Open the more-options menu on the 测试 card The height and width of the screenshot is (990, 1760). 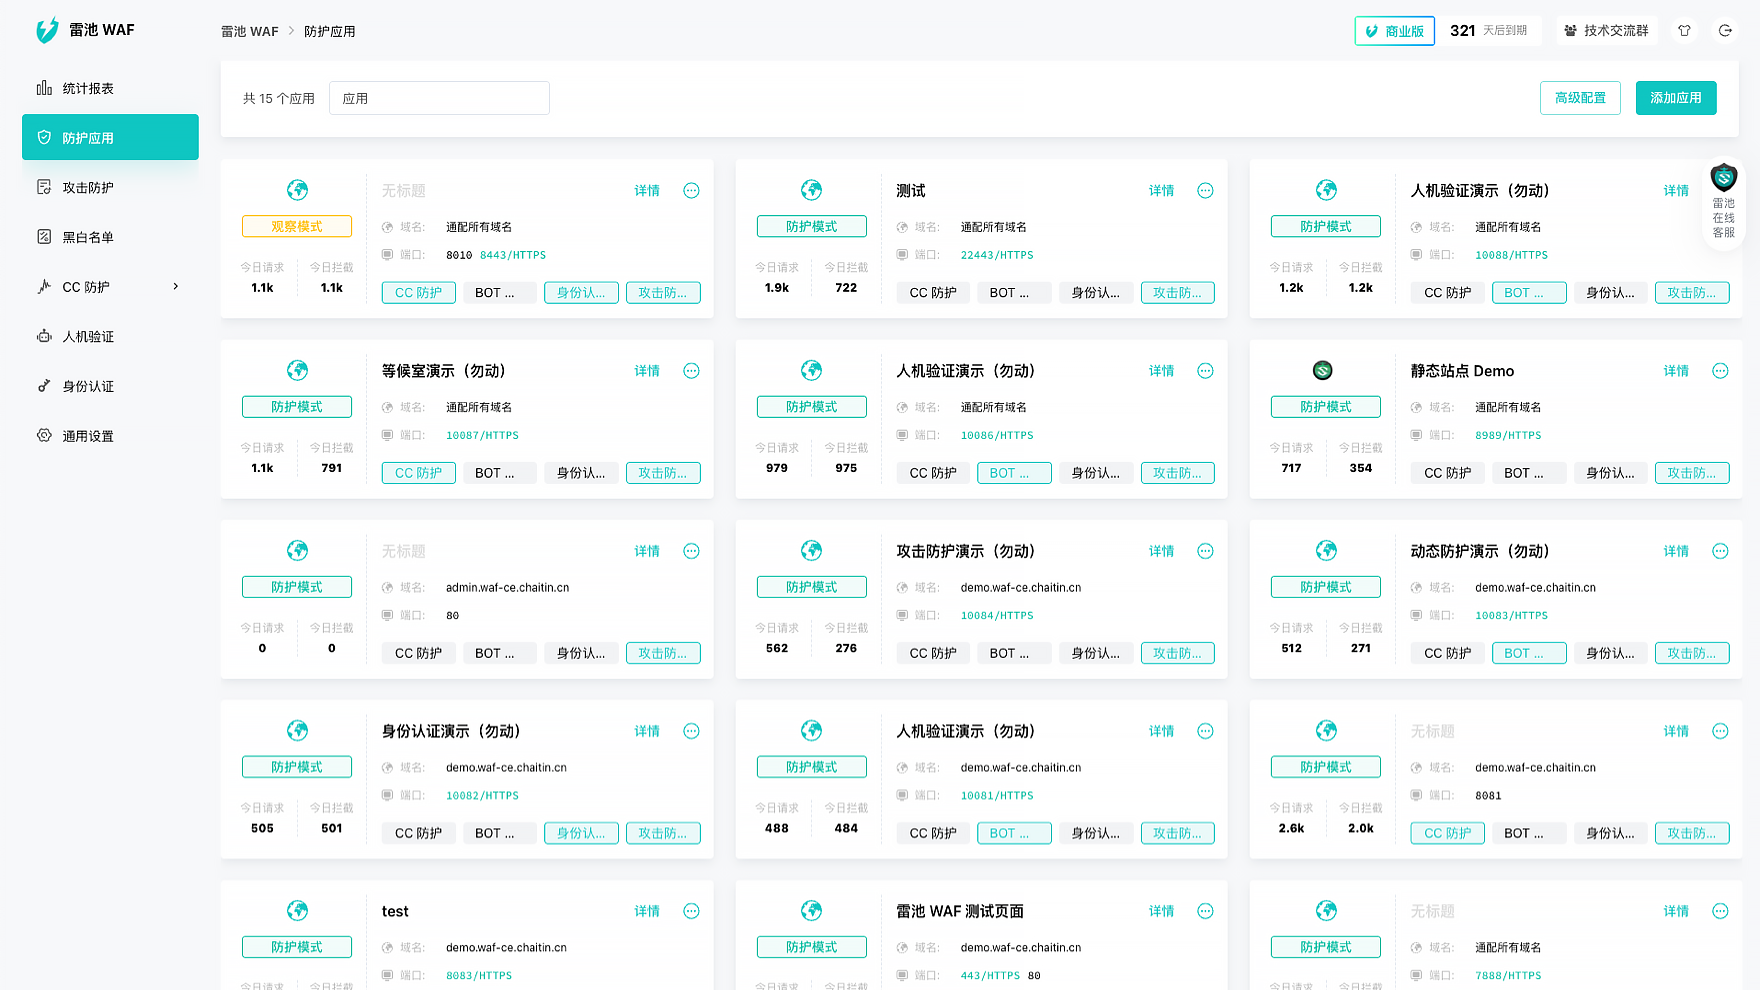click(x=1205, y=190)
